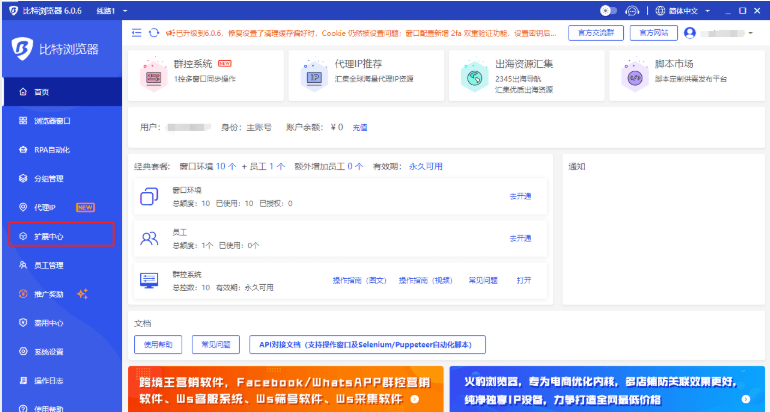Click the sidebar collapse hamburger icon

pyautogui.click(x=137, y=33)
